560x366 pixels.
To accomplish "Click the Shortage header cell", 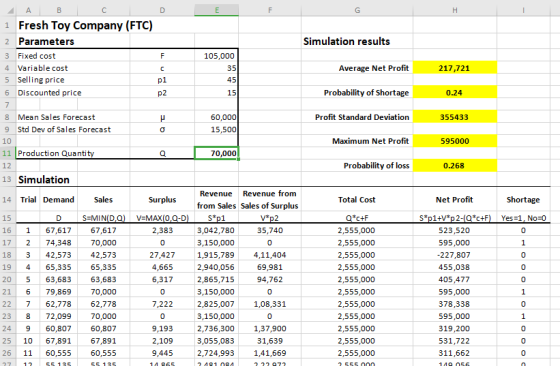I will pos(523,200).
